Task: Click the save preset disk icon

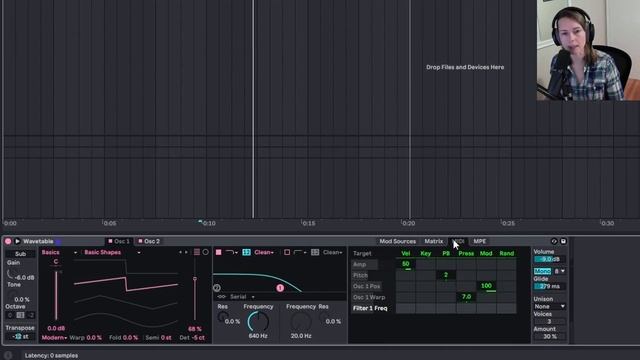Action: (x=563, y=241)
